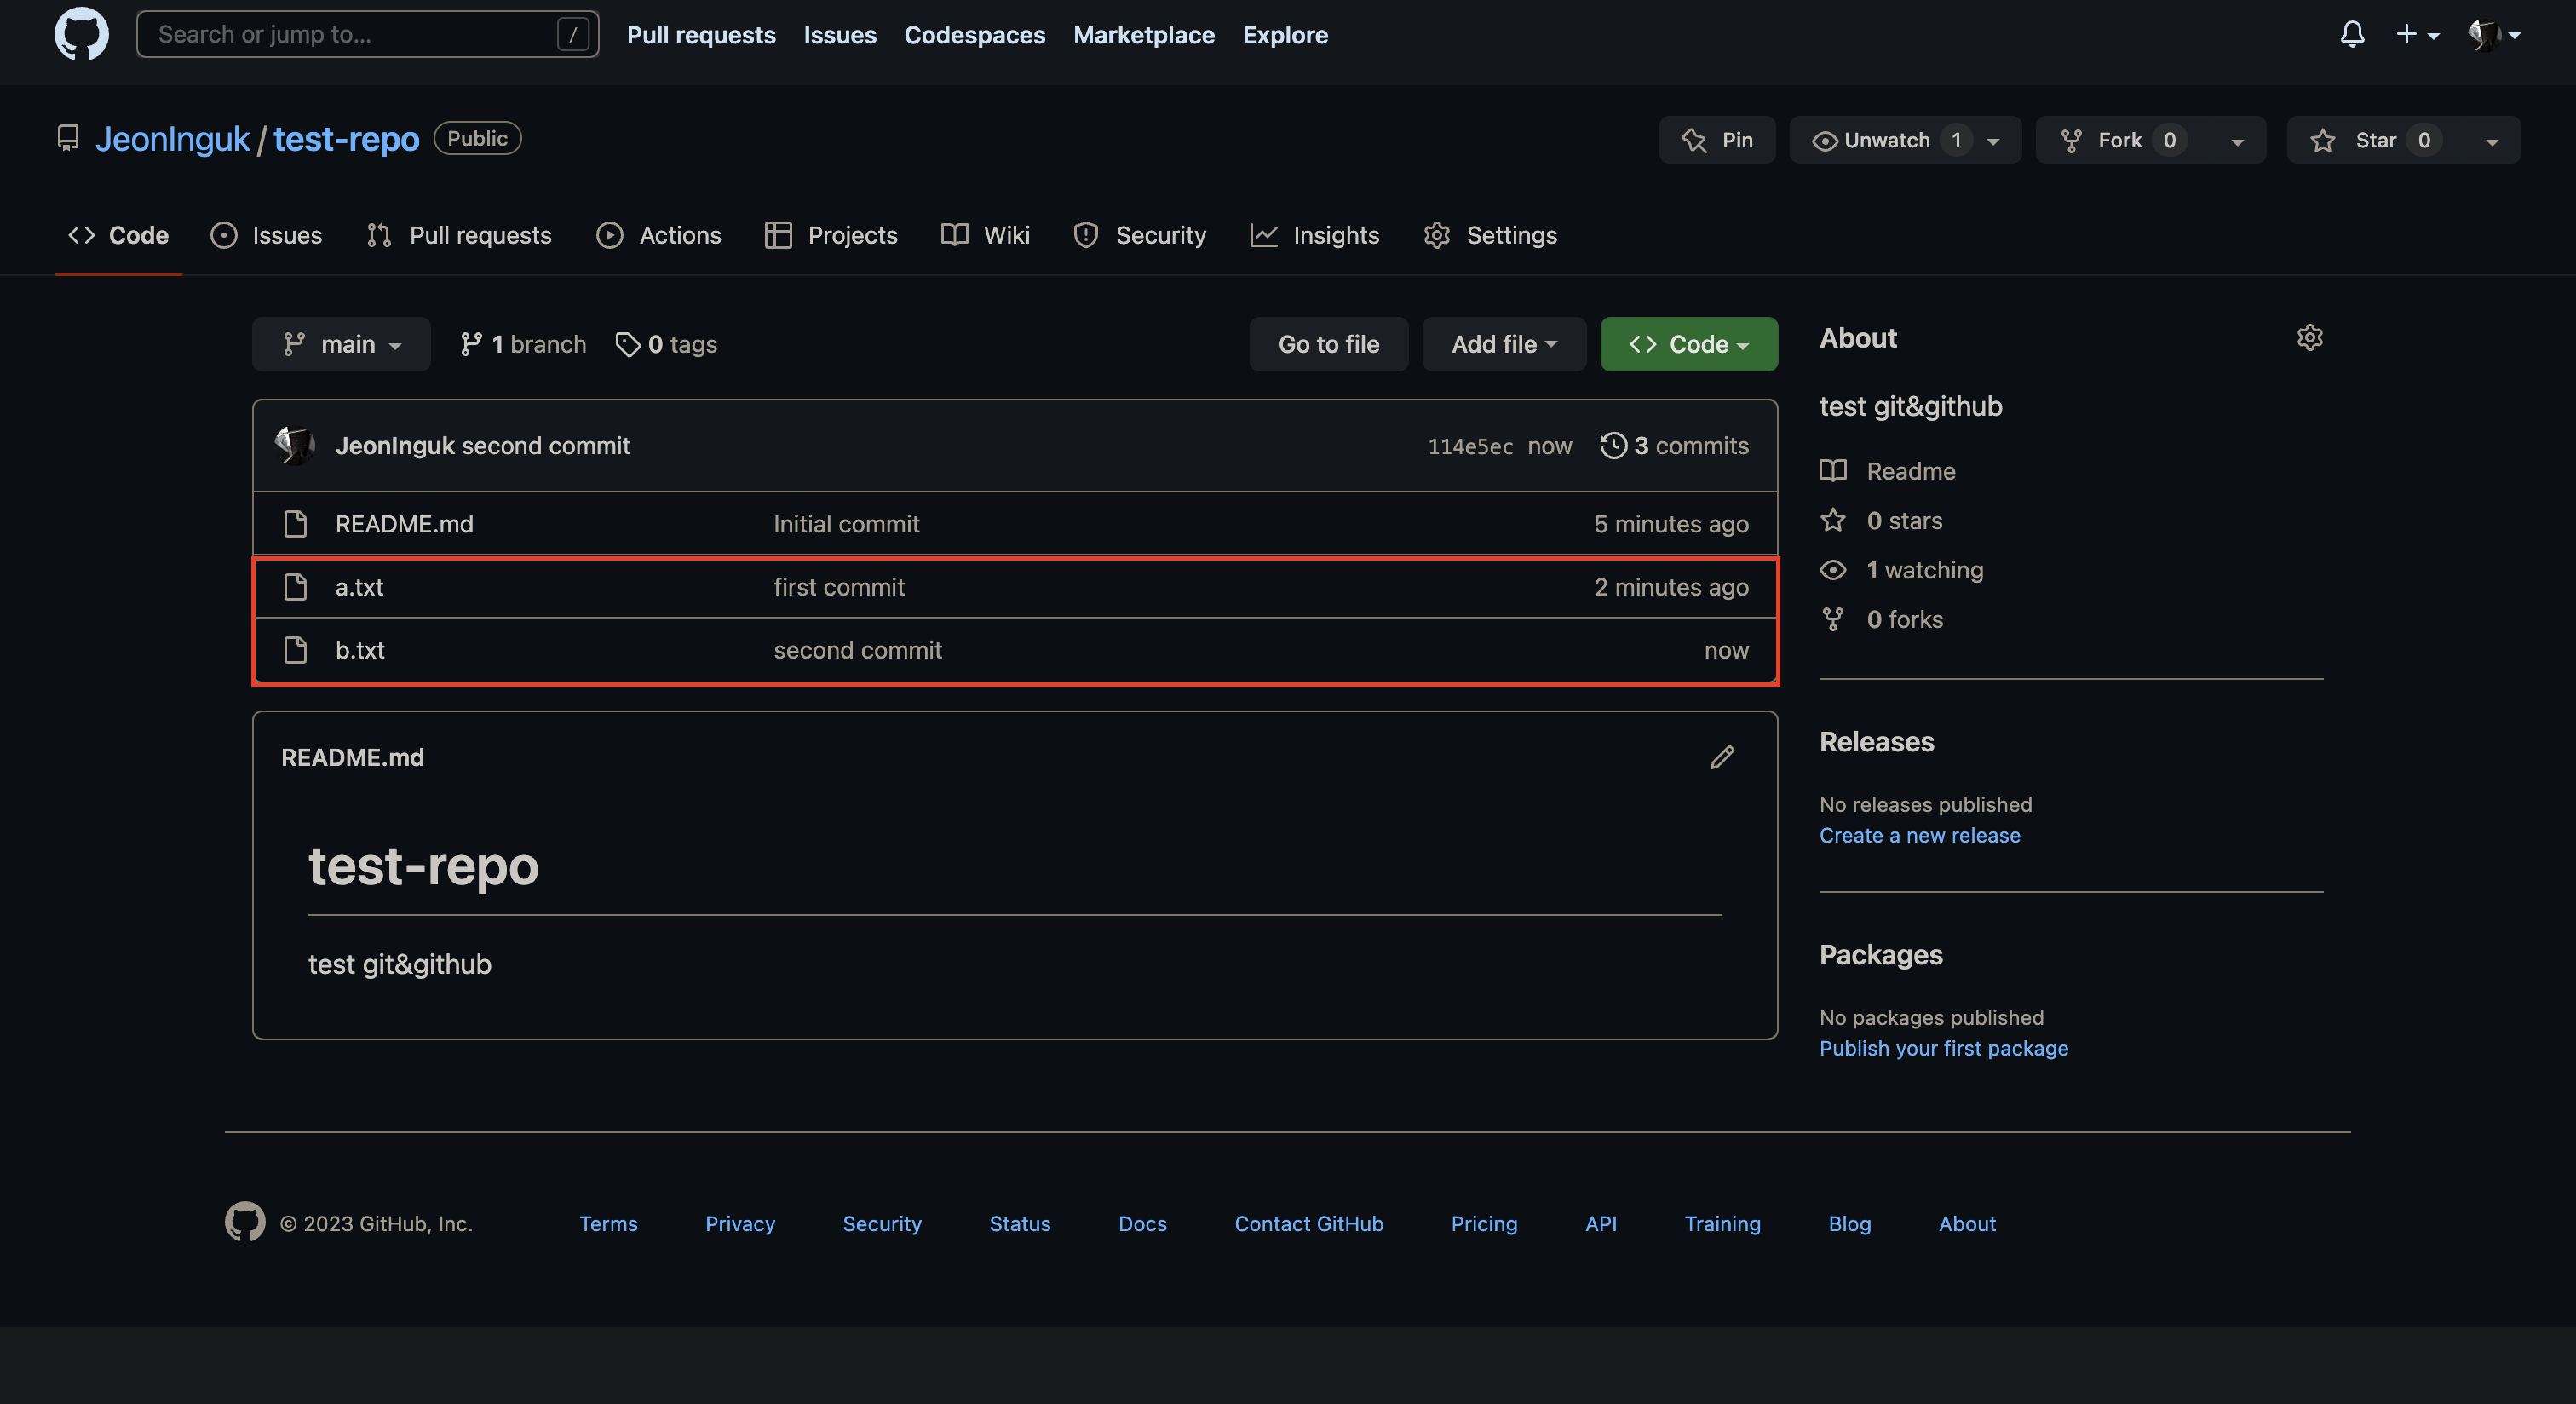The height and width of the screenshot is (1404, 2576).
Task: Switch to the Actions tab
Action: (x=659, y=235)
